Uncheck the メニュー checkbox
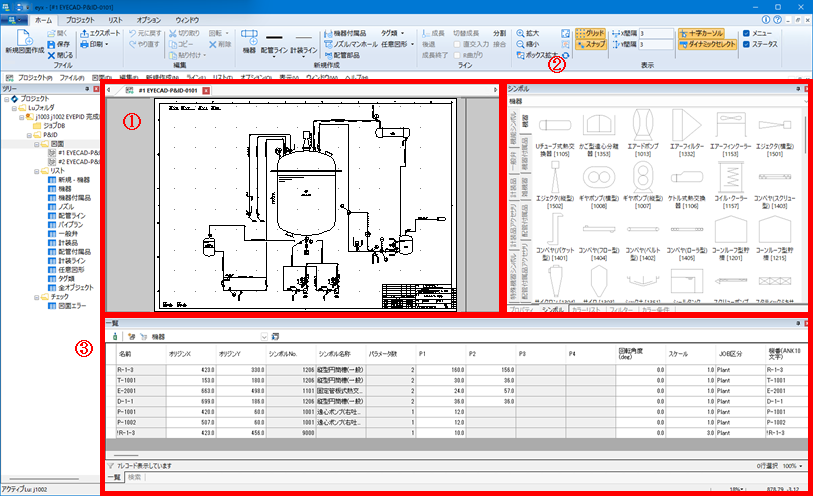The image size is (813, 496). coord(746,33)
